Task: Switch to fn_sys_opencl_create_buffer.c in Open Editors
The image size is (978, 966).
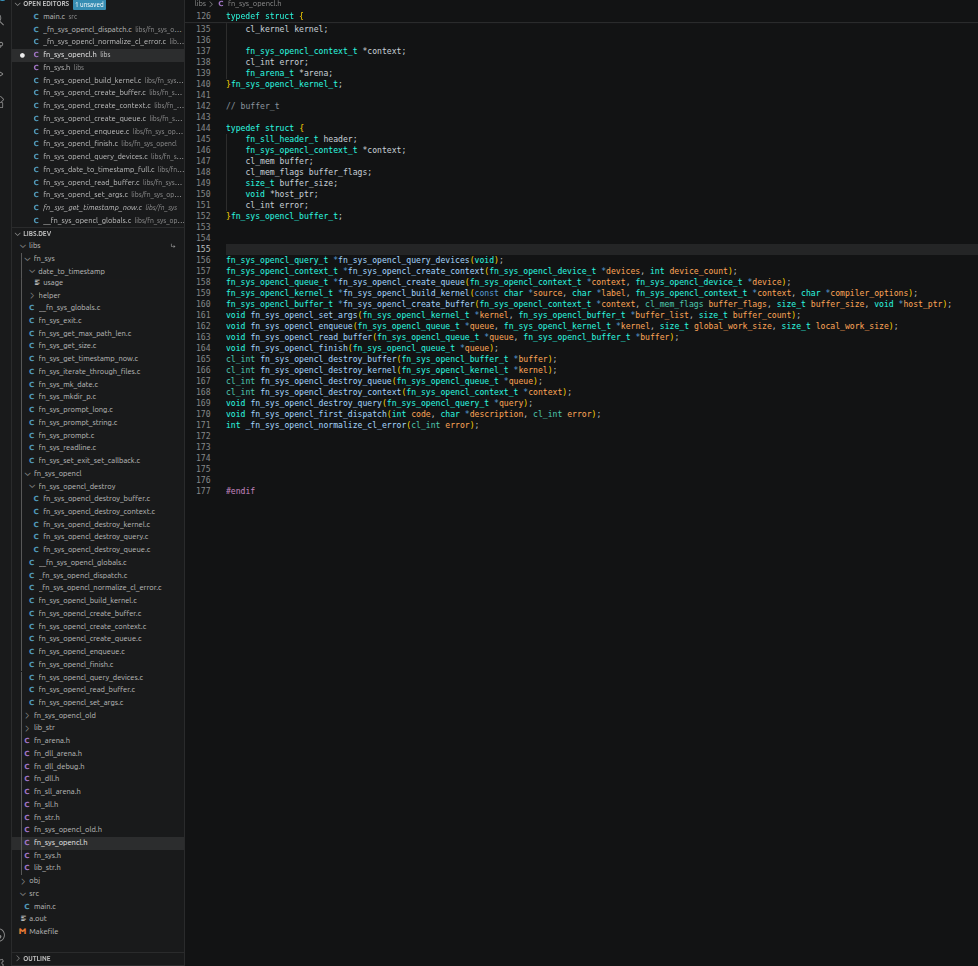Action: point(94,93)
